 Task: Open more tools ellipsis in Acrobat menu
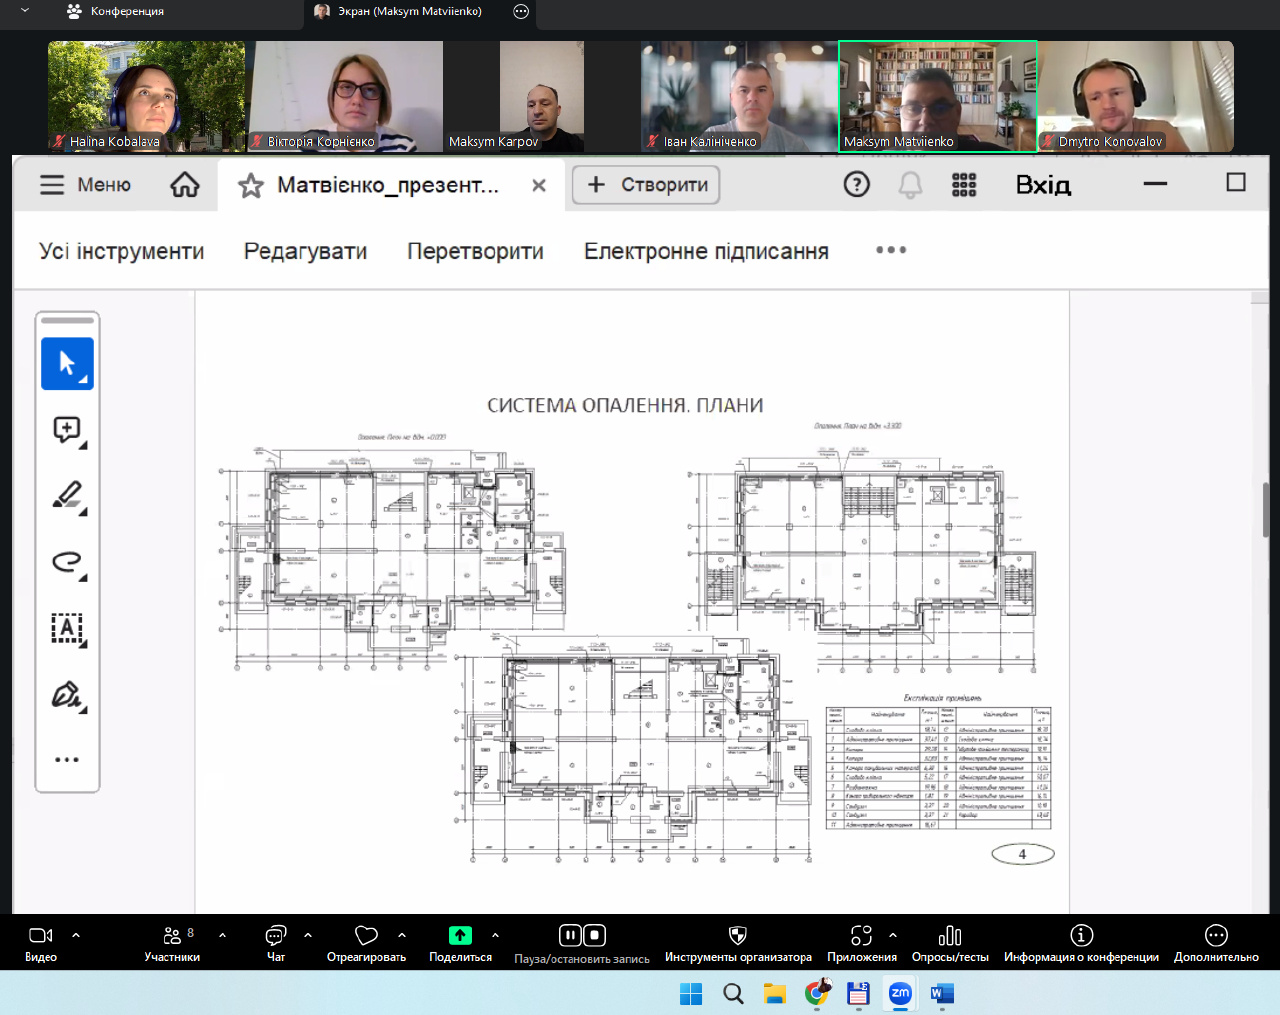pos(890,250)
